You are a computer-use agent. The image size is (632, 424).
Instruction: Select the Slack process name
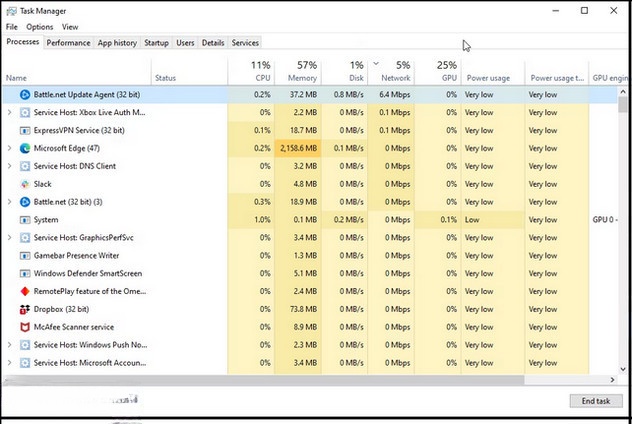42,184
